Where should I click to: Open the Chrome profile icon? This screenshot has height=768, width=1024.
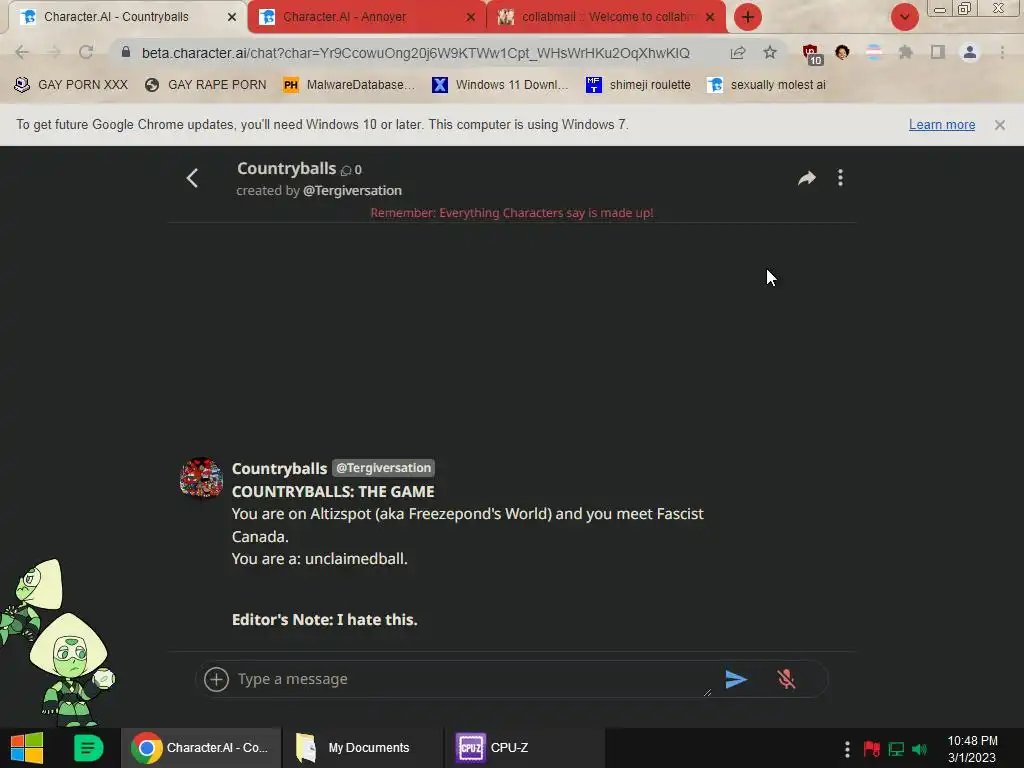pyautogui.click(x=970, y=52)
